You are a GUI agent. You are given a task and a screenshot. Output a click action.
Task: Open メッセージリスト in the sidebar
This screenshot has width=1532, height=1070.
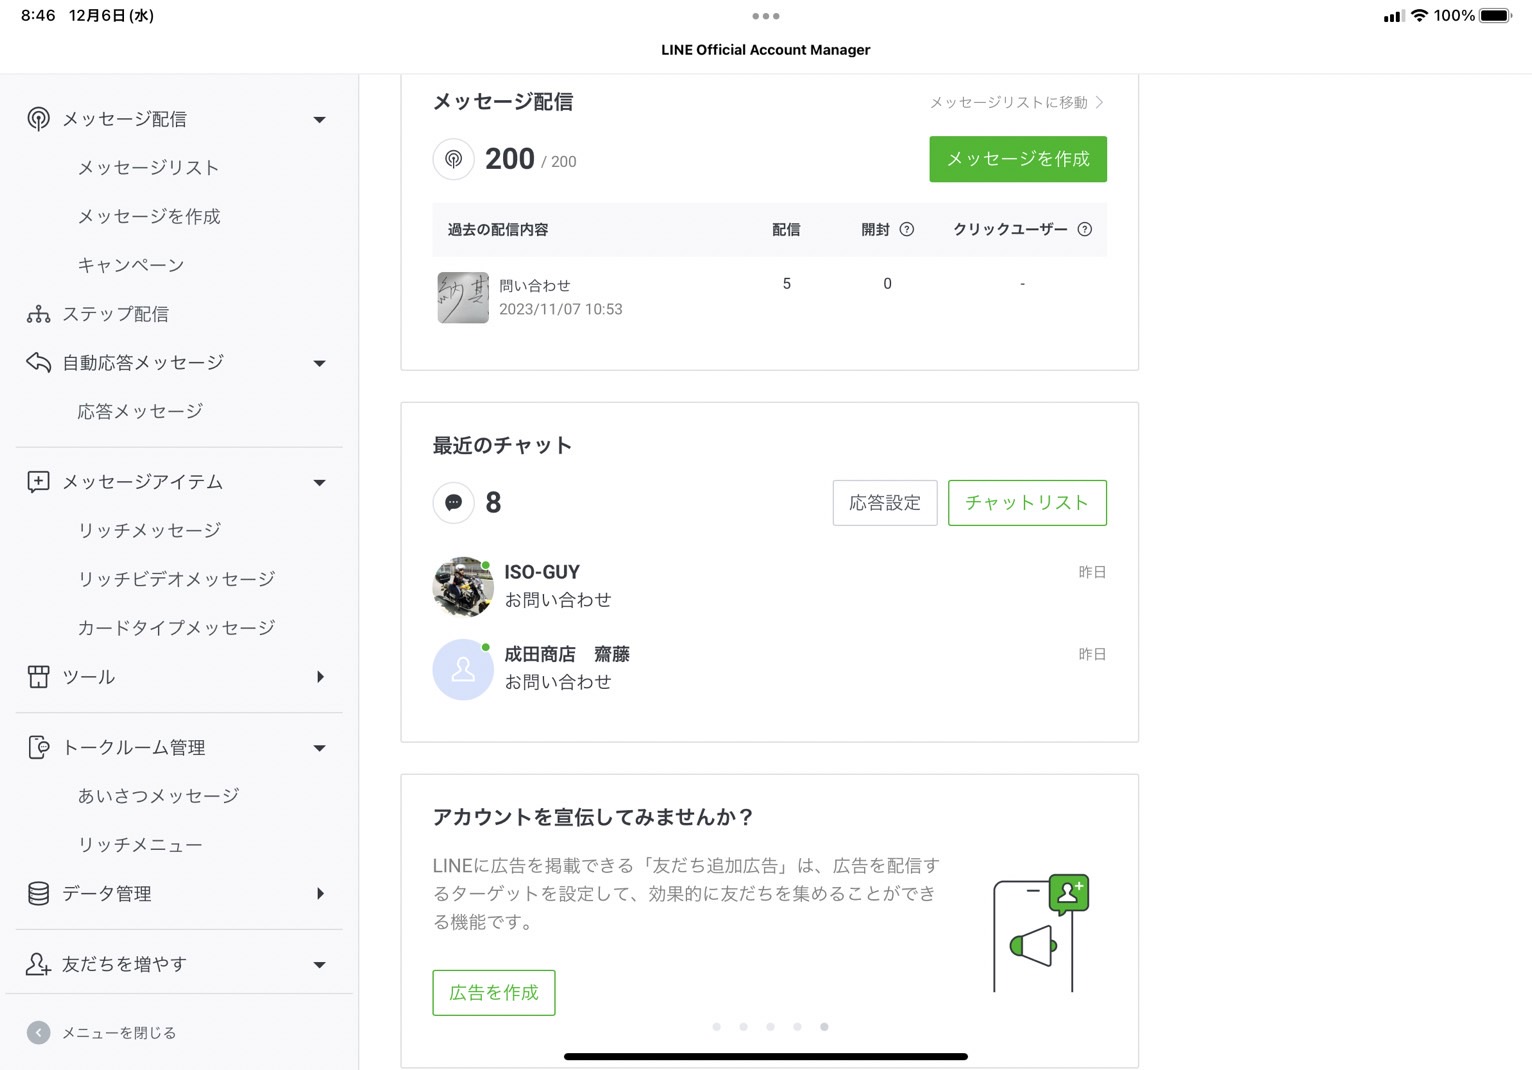[148, 167]
